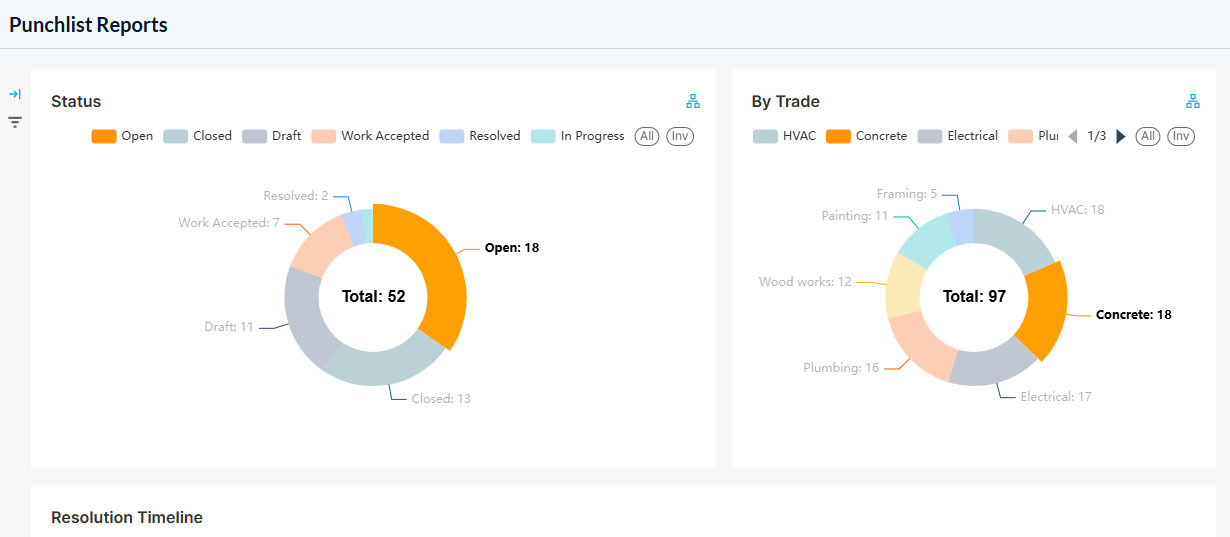1230x537 pixels.
Task: Hide Work Accepted series in Status legend
Action: 370,136
